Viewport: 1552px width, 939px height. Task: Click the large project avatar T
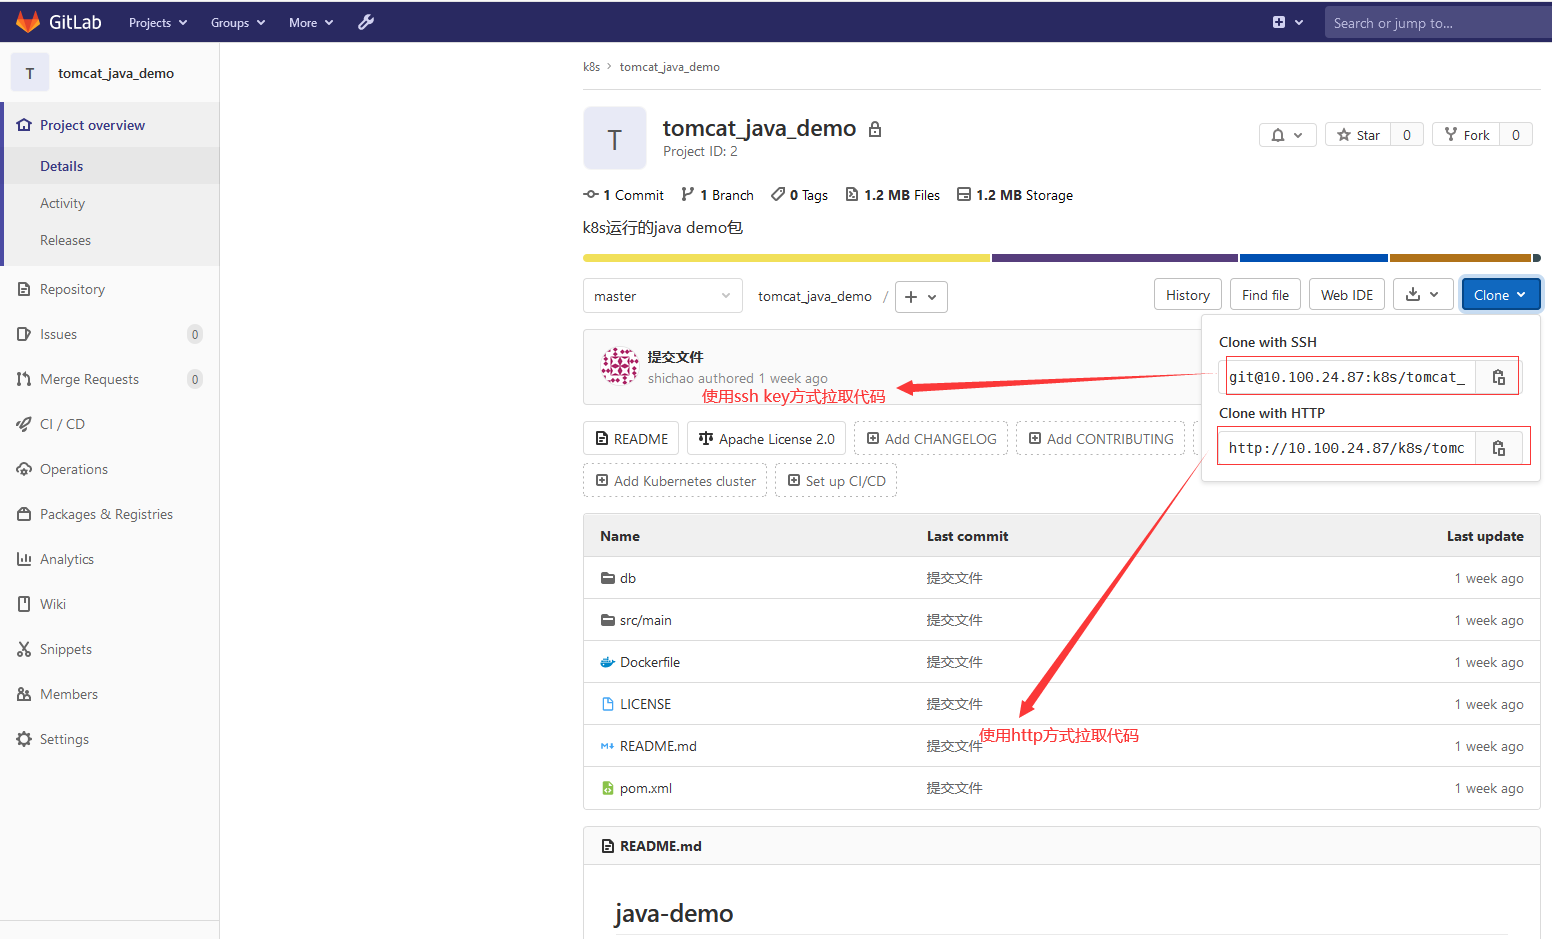pyautogui.click(x=615, y=139)
